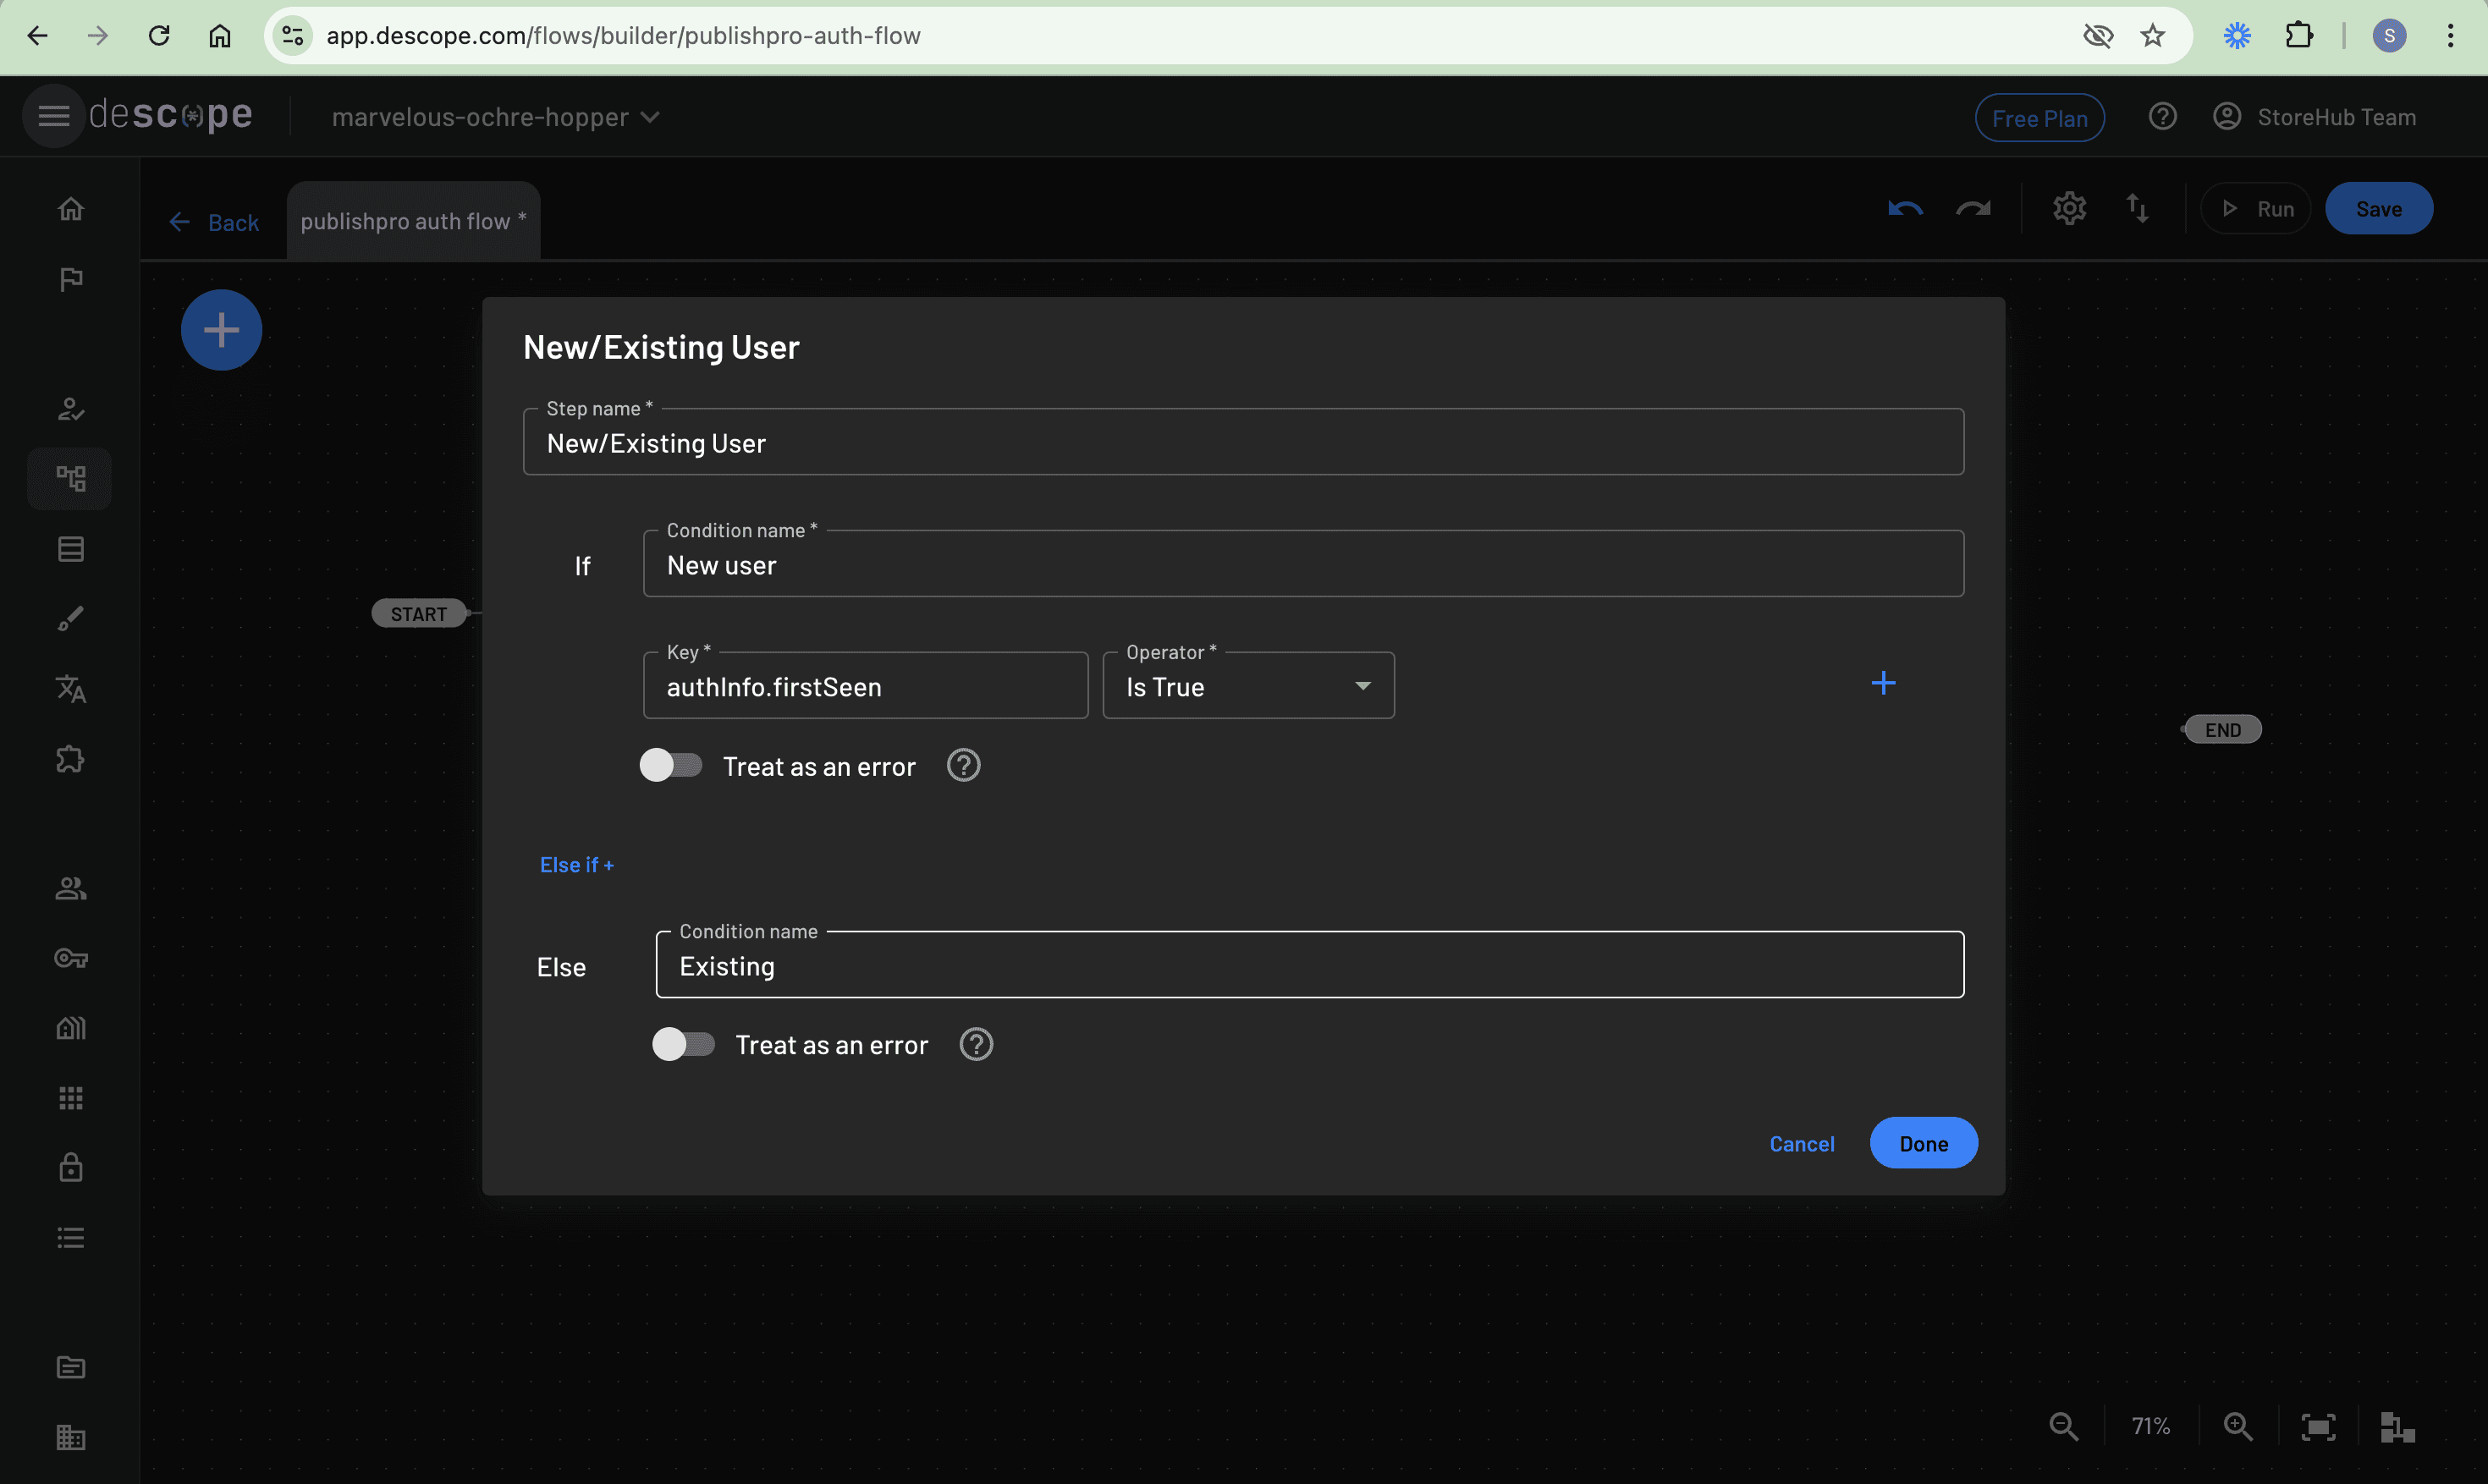
Task: Open Flows section in left sidebar
Action: pos(70,479)
